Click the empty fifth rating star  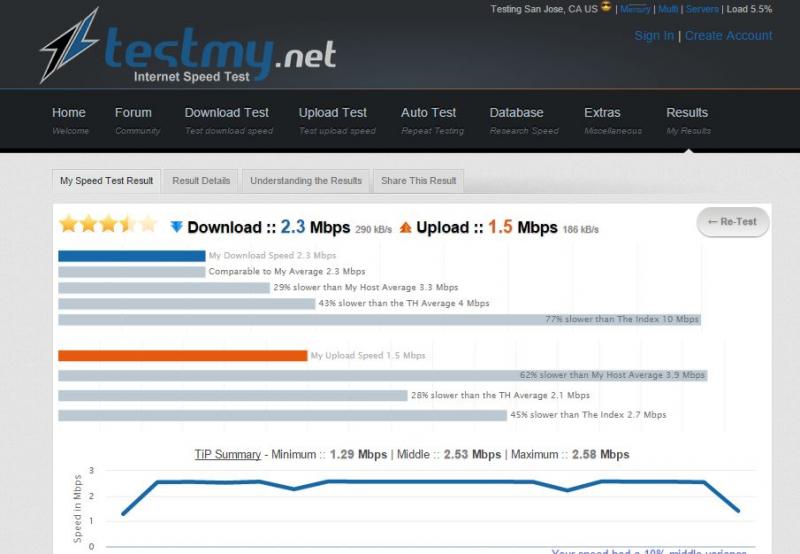click(148, 223)
